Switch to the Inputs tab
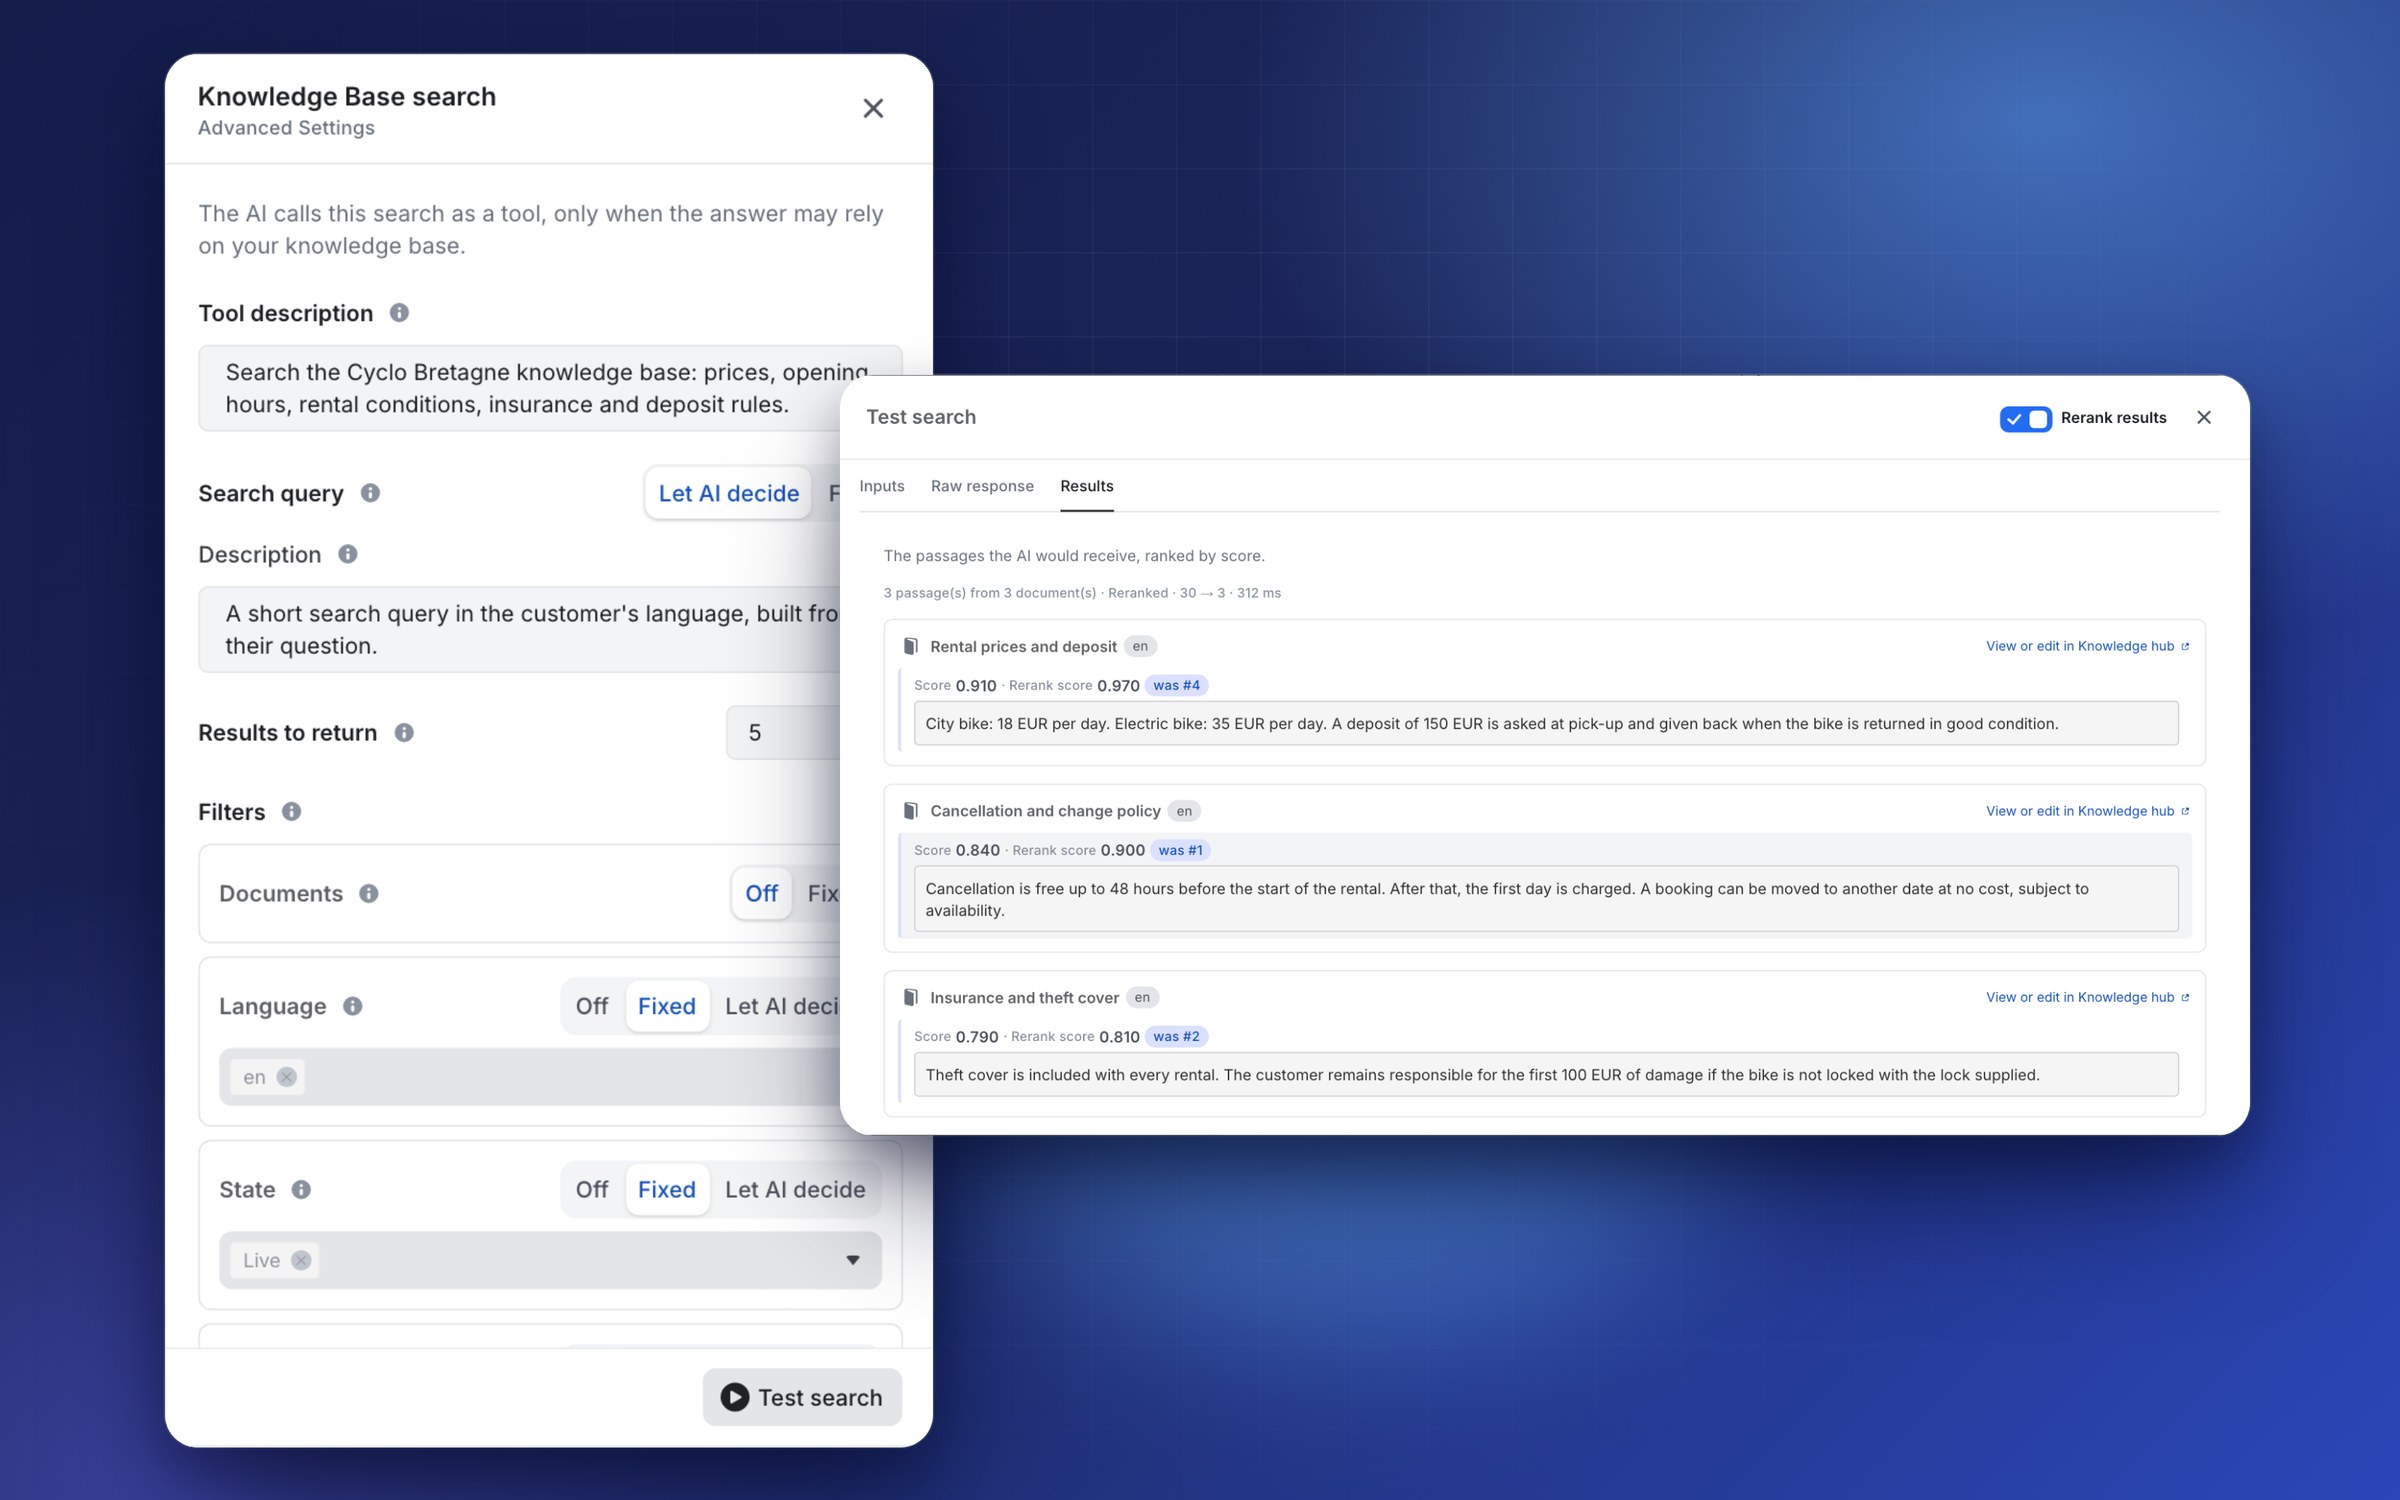The width and height of the screenshot is (2400, 1500). [x=882, y=486]
